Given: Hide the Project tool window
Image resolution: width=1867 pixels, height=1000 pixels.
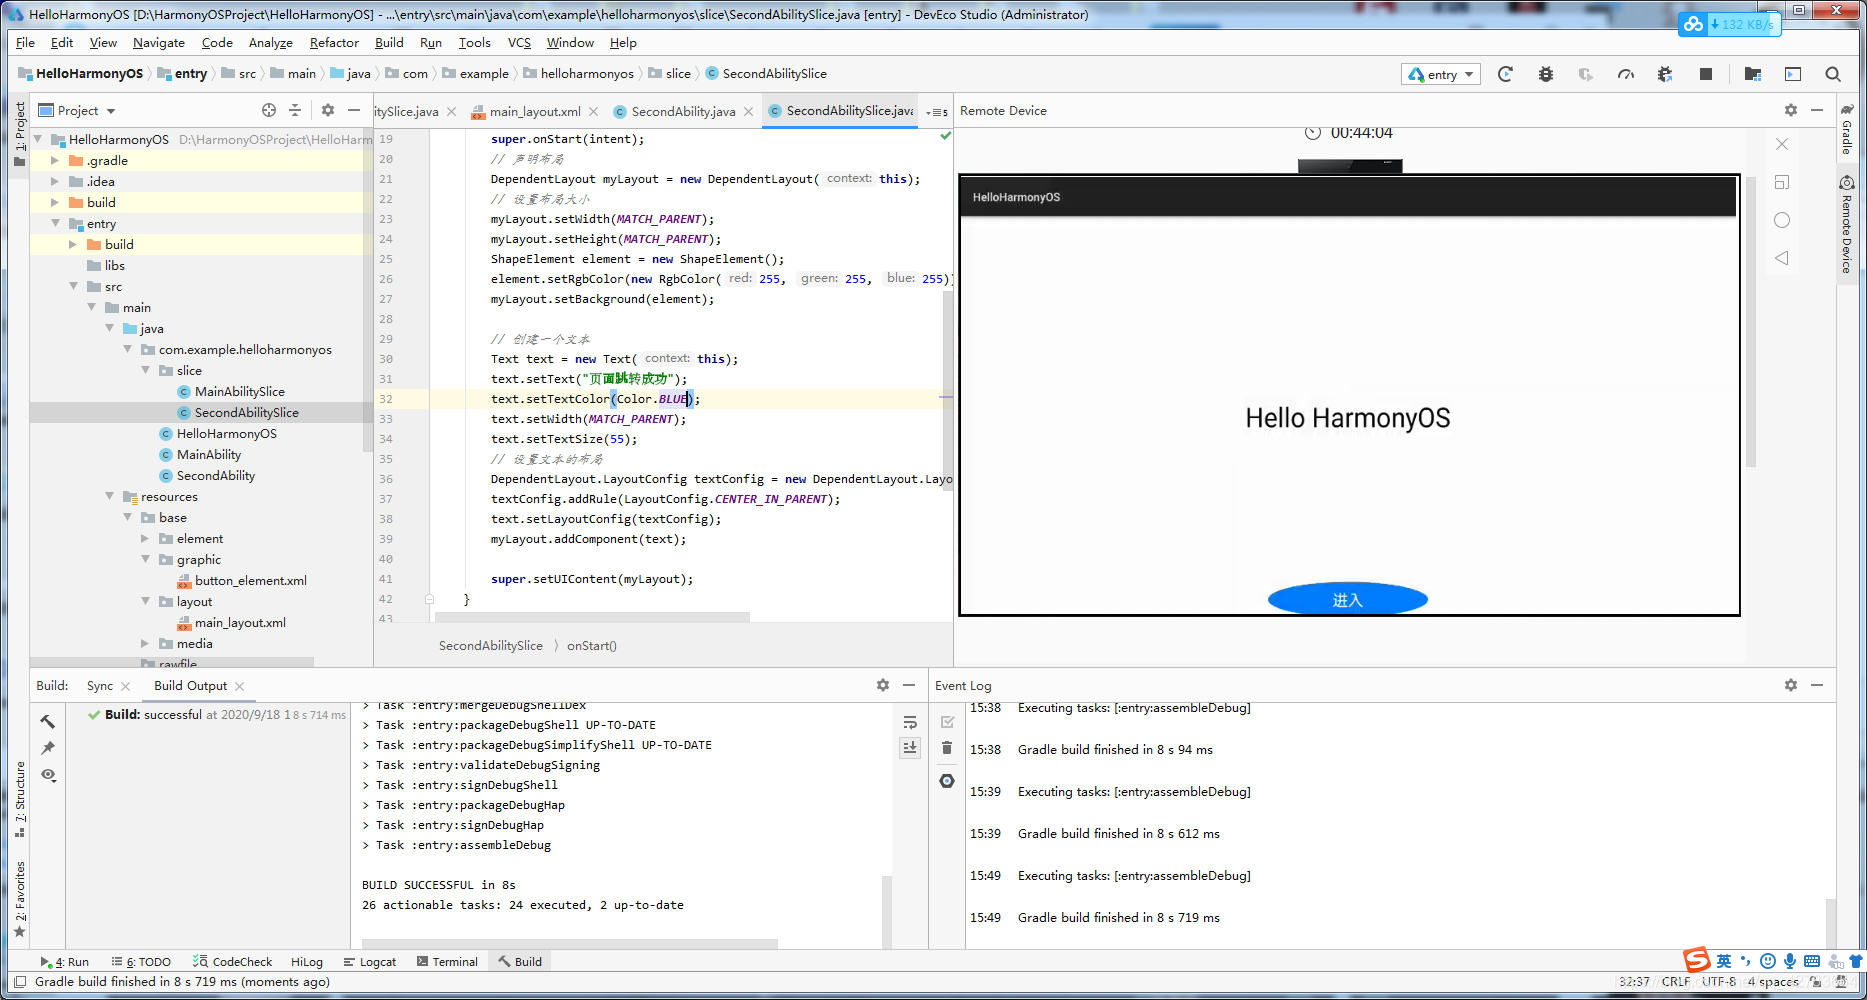Looking at the screenshot, I should tap(354, 110).
